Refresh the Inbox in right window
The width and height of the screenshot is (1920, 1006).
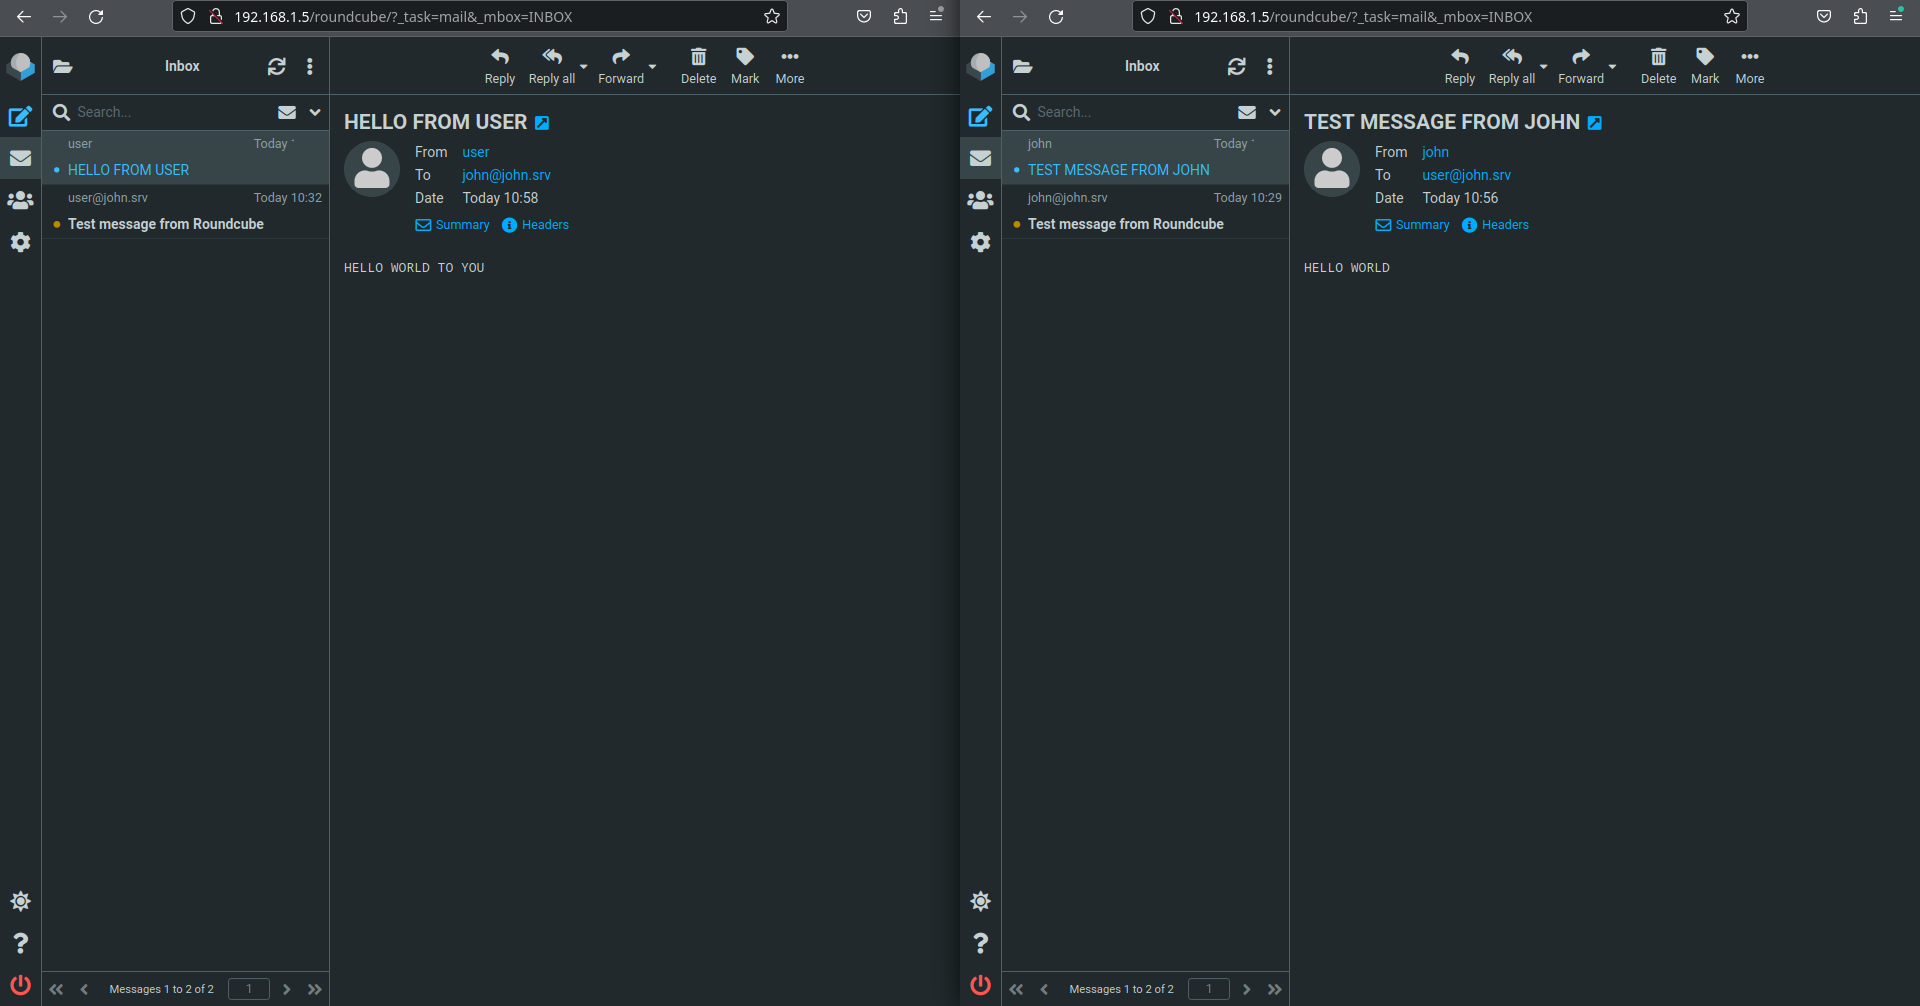click(1237, 66)
